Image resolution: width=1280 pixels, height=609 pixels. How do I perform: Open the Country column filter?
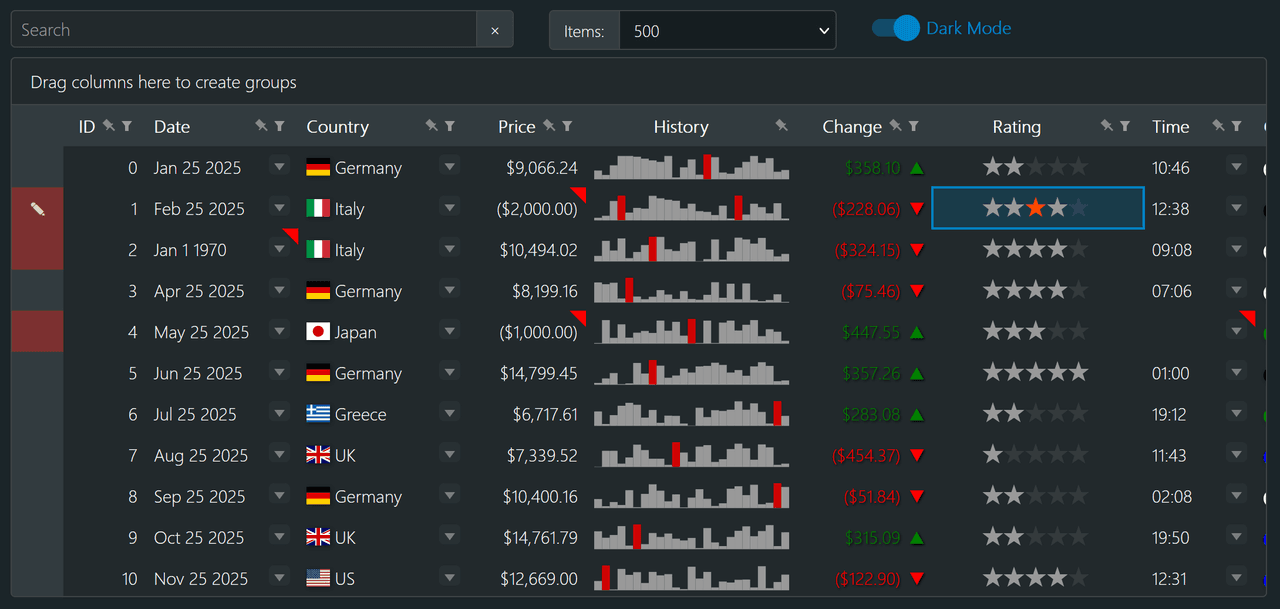[x=450, y=126]
